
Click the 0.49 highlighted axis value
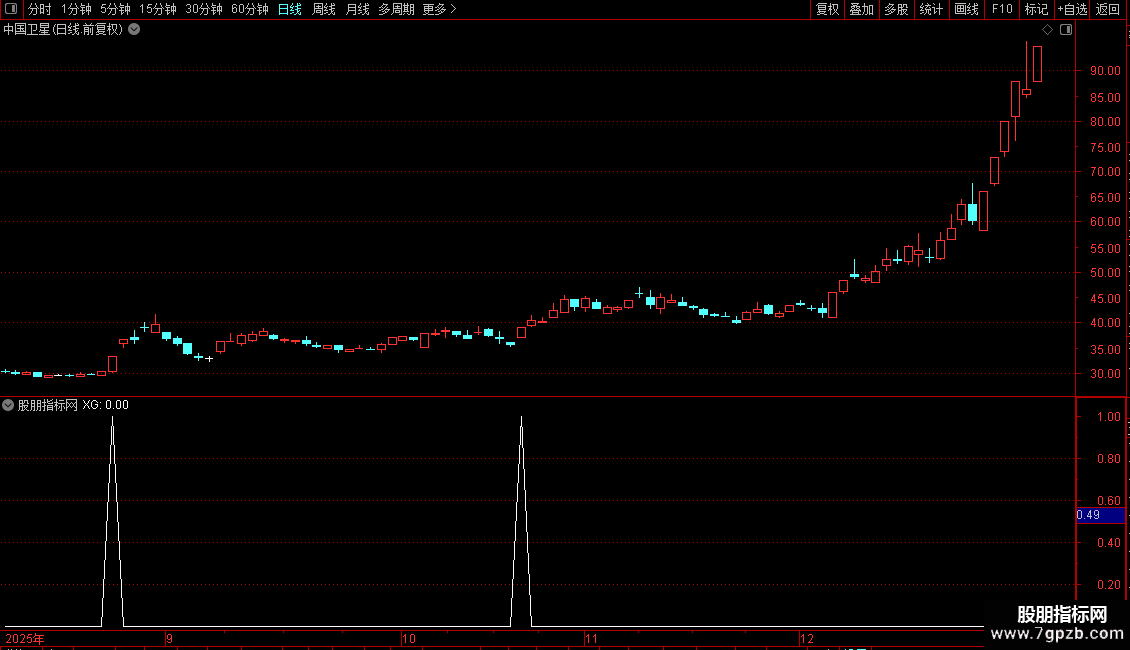[1100, 515]
